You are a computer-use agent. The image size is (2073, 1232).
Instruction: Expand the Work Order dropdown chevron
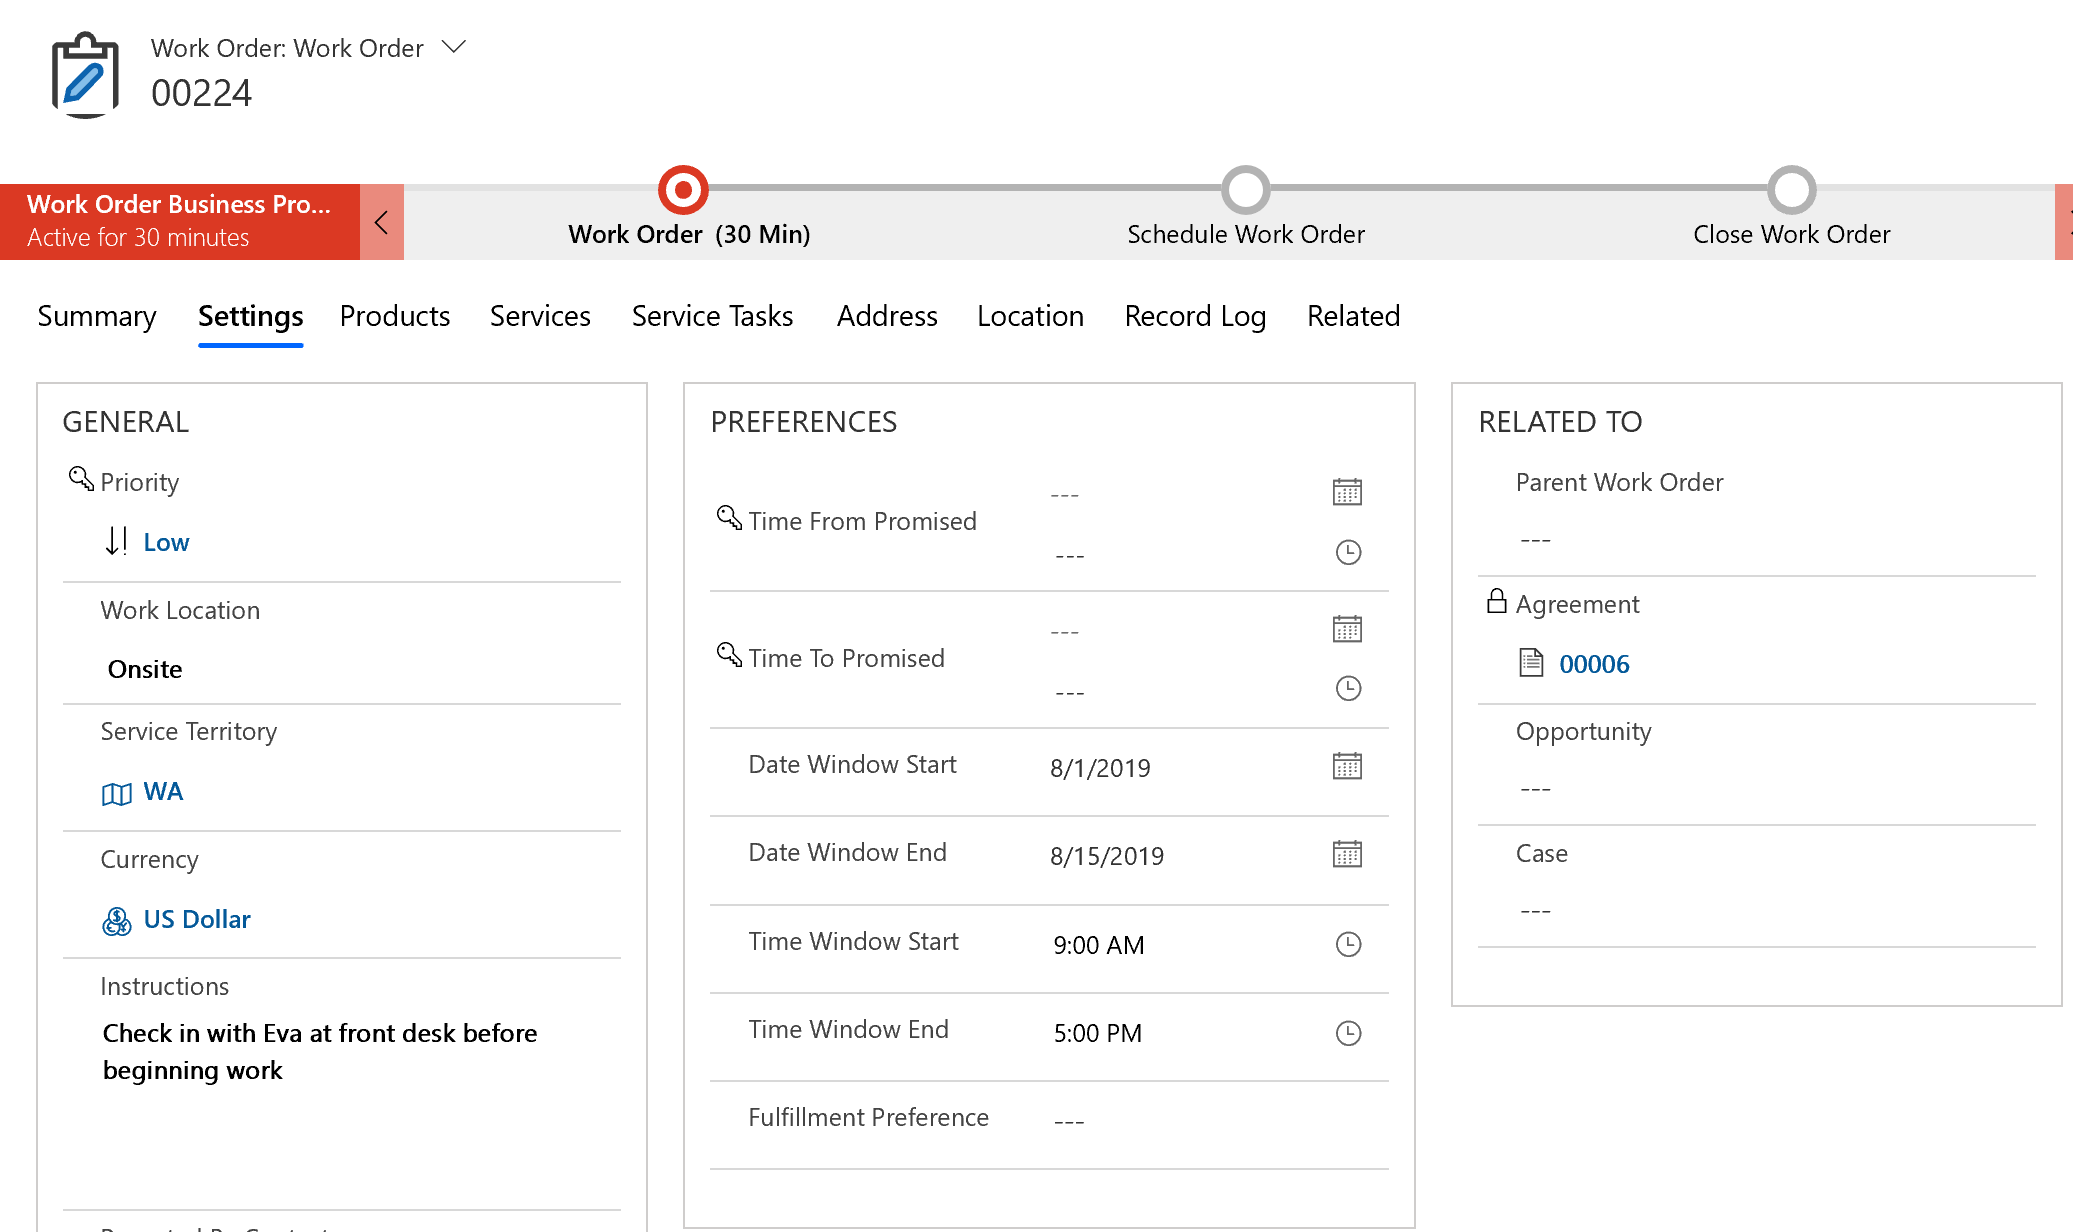(453, 47)
